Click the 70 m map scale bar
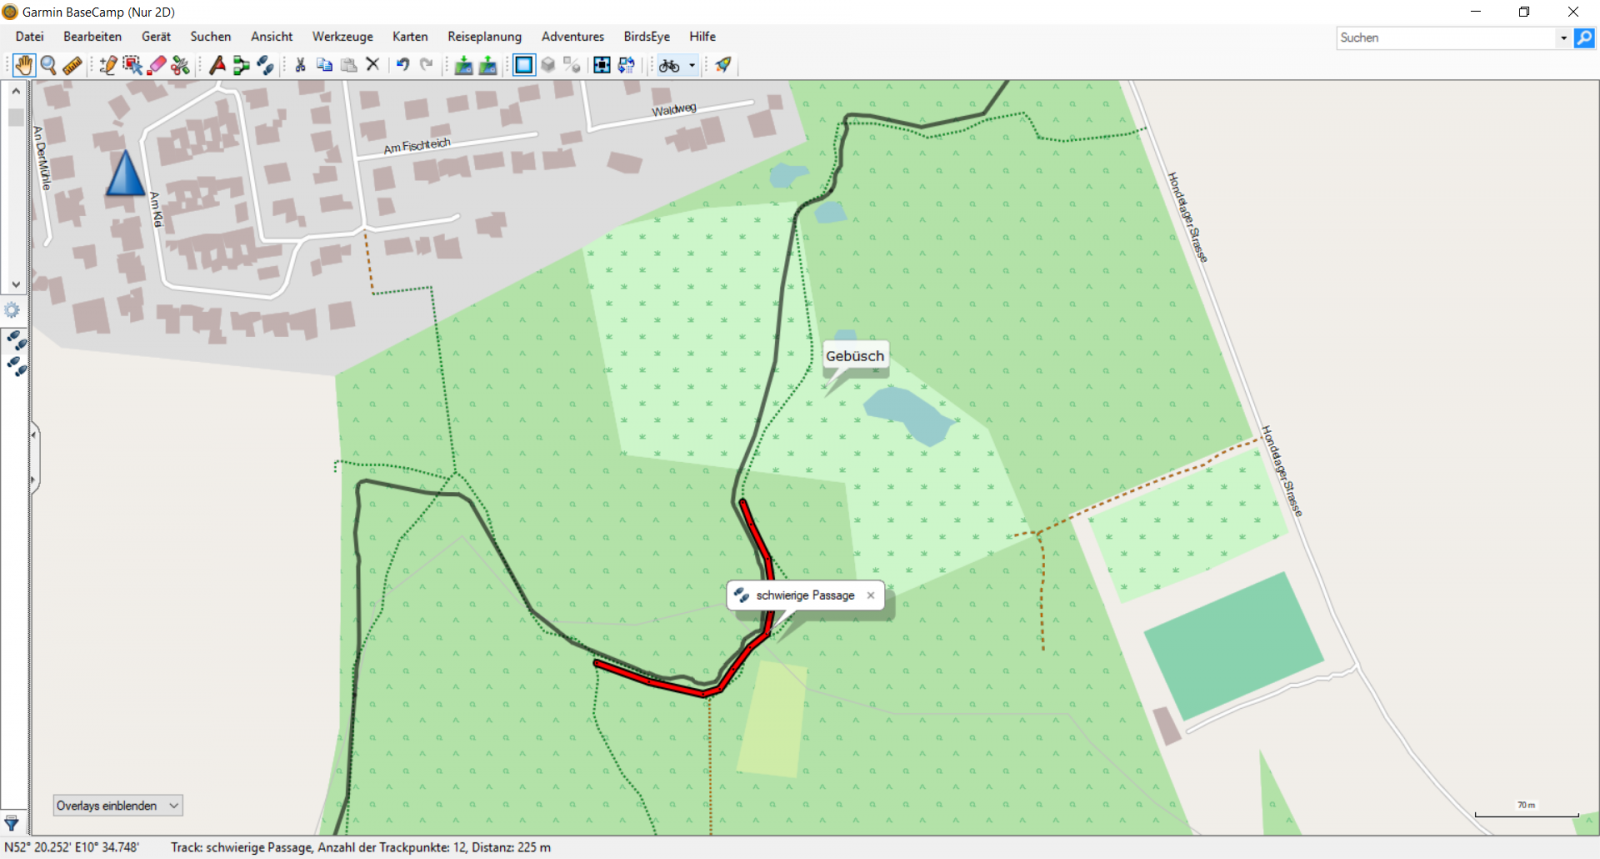Image resolution: width=1600 pixels, height=859 pixels. (x=1526, y=811)
